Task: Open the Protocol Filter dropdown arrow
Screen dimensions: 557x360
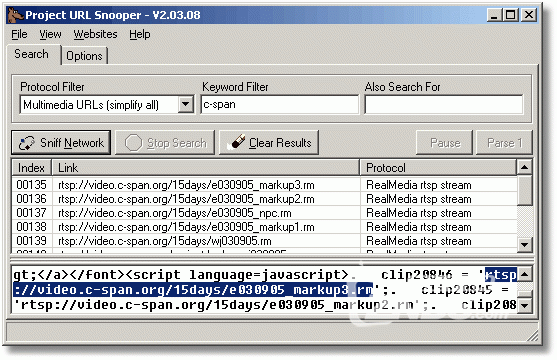Action: (x=186, y=104)
